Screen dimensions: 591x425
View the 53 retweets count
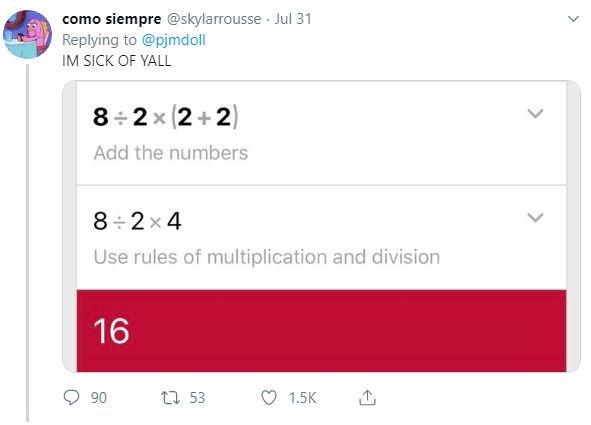[197, 398]
